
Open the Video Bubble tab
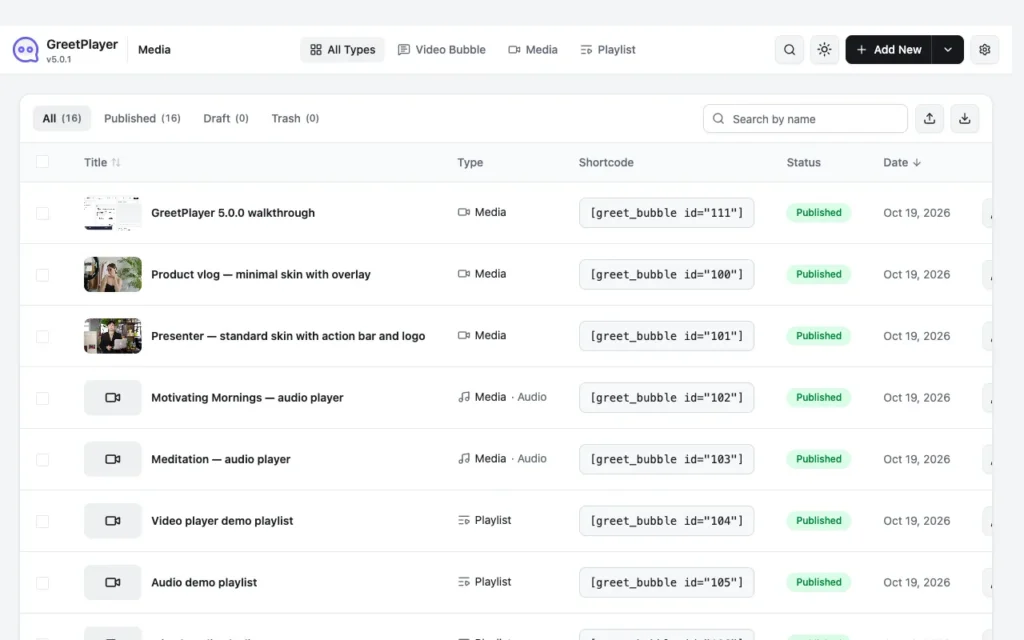[441, 50]
